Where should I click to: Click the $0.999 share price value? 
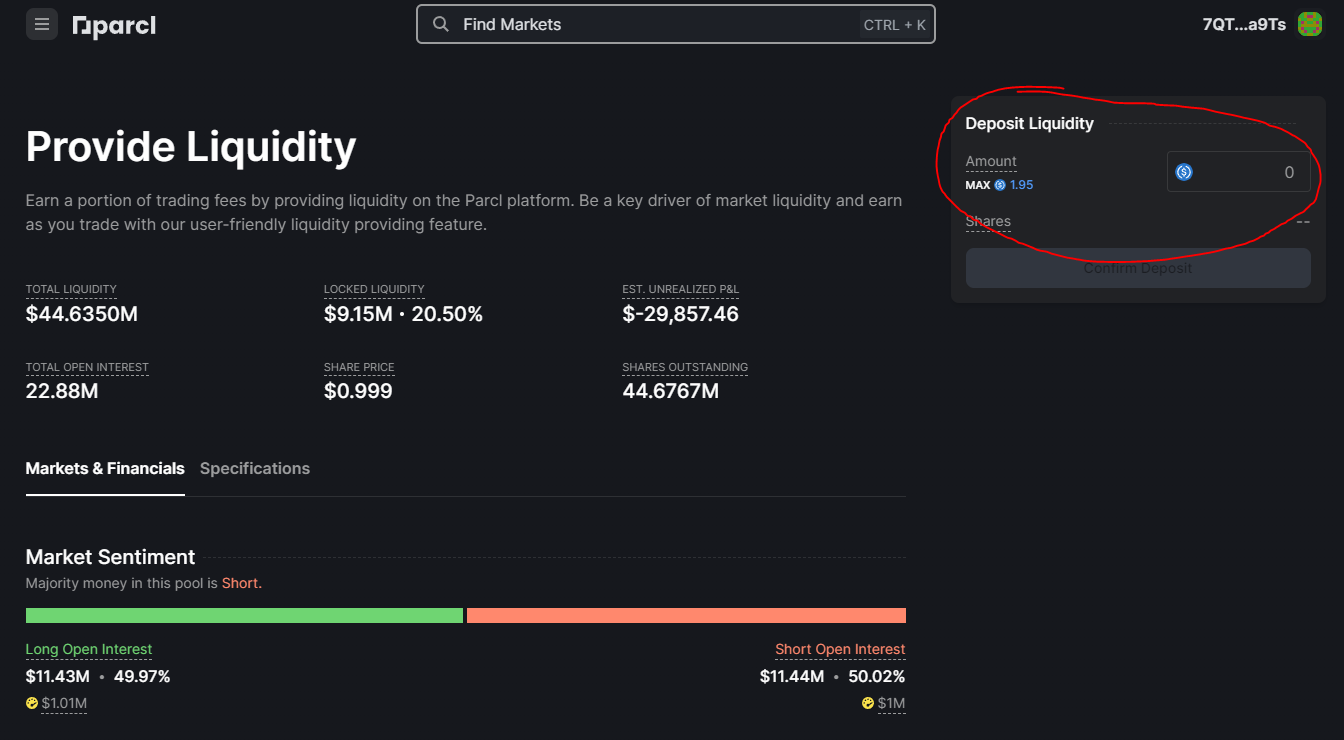tap(358, 391)
